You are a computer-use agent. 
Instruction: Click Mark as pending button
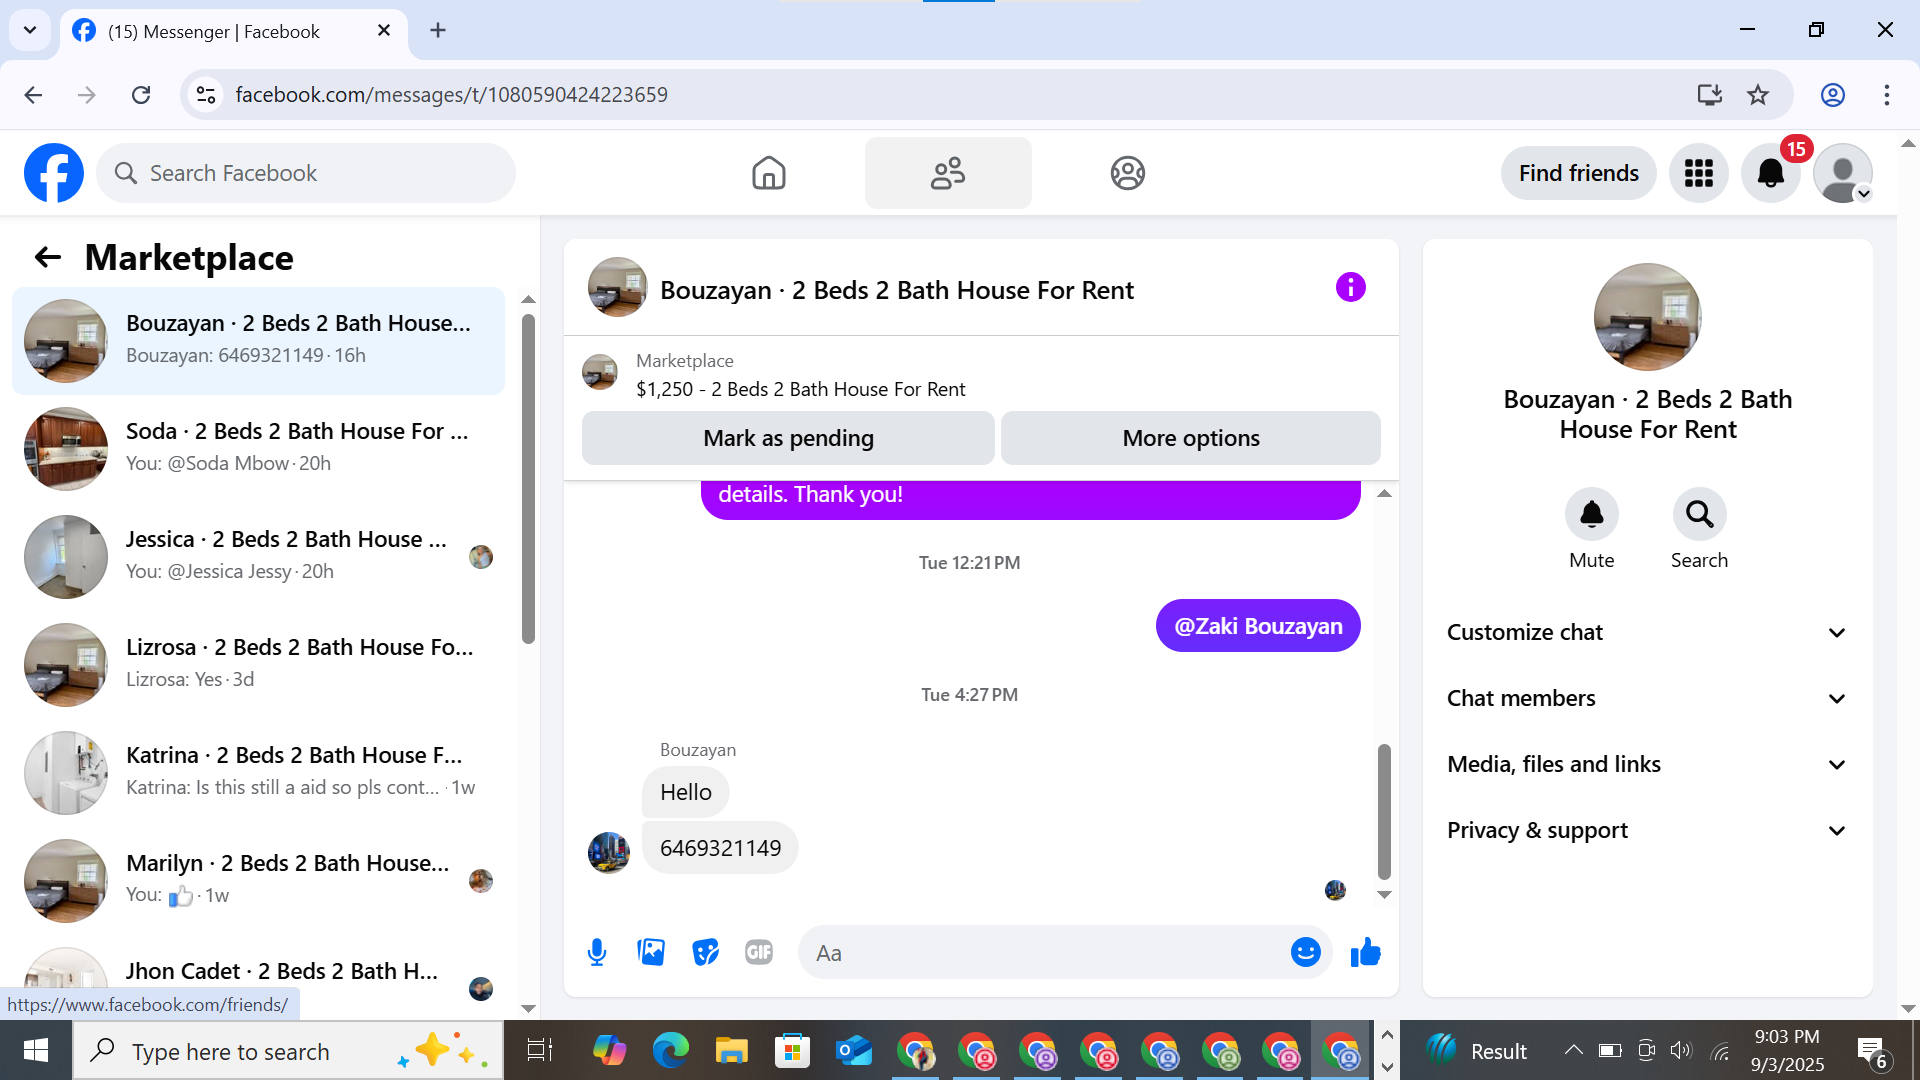[x=788, y=438]
